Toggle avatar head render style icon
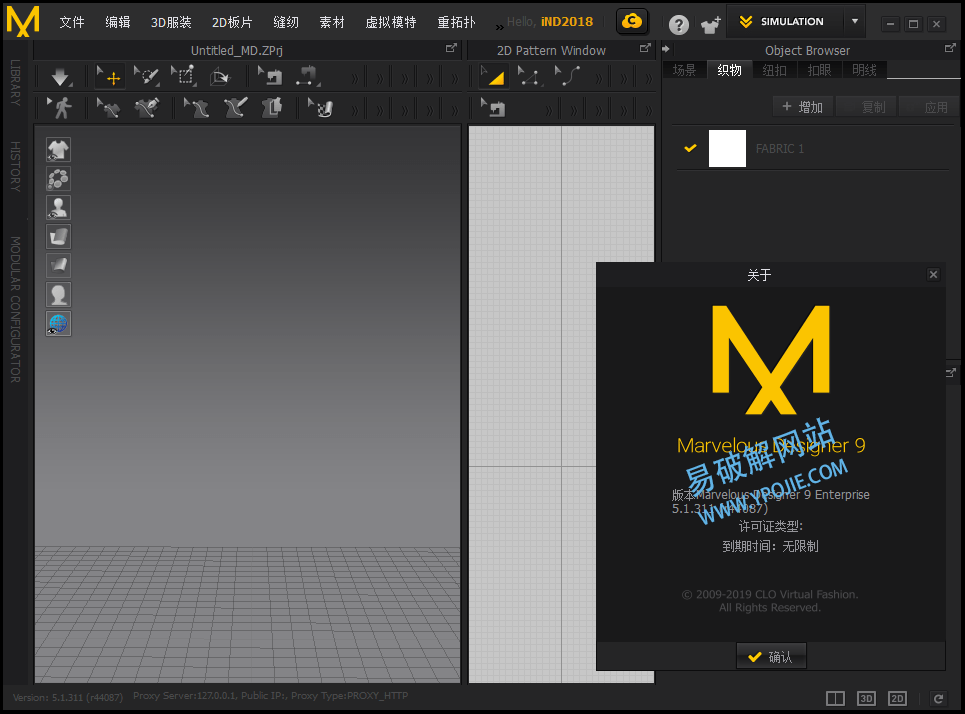 [58, 294]
